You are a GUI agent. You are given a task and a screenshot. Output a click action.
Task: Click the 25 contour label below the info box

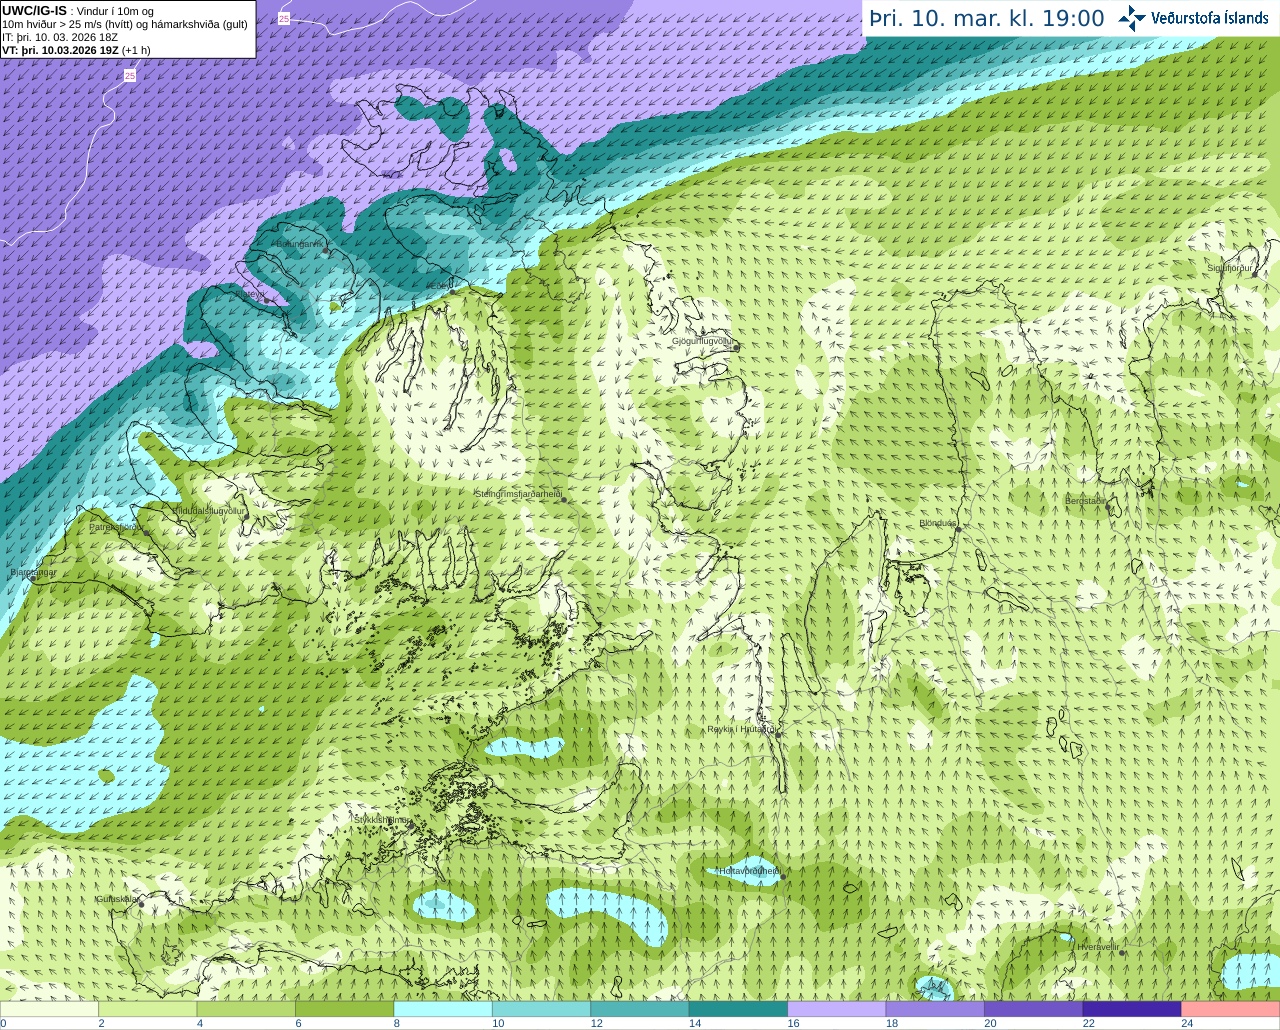coord(130,76)
